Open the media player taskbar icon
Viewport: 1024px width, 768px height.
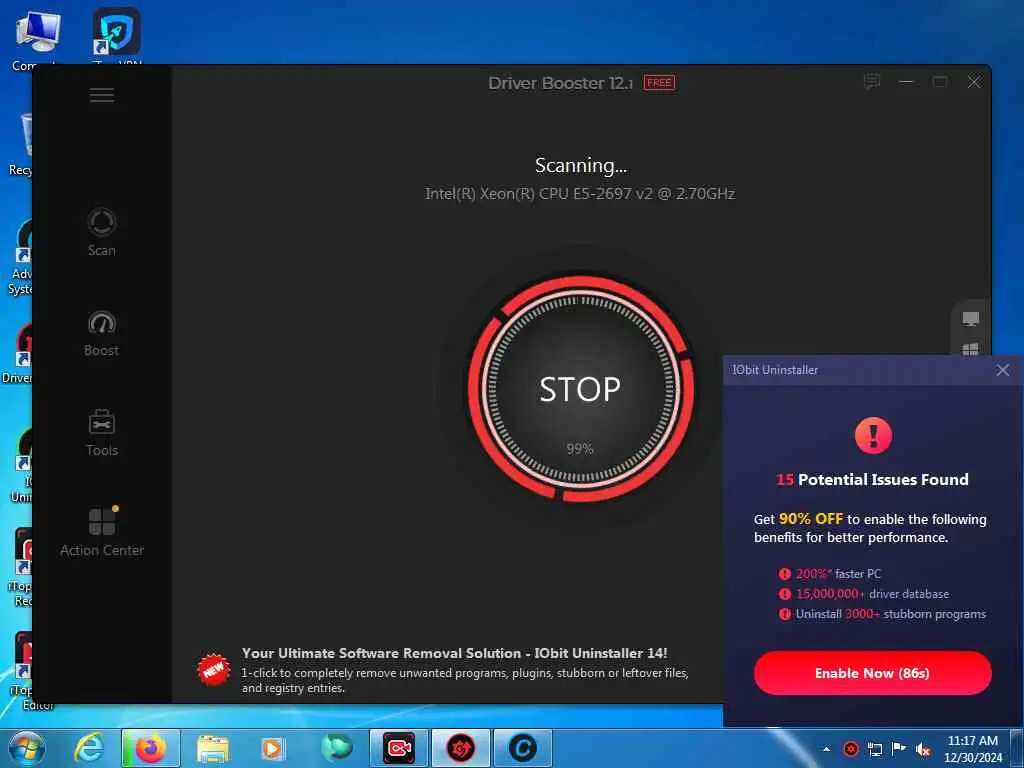(x=273, y=748)
